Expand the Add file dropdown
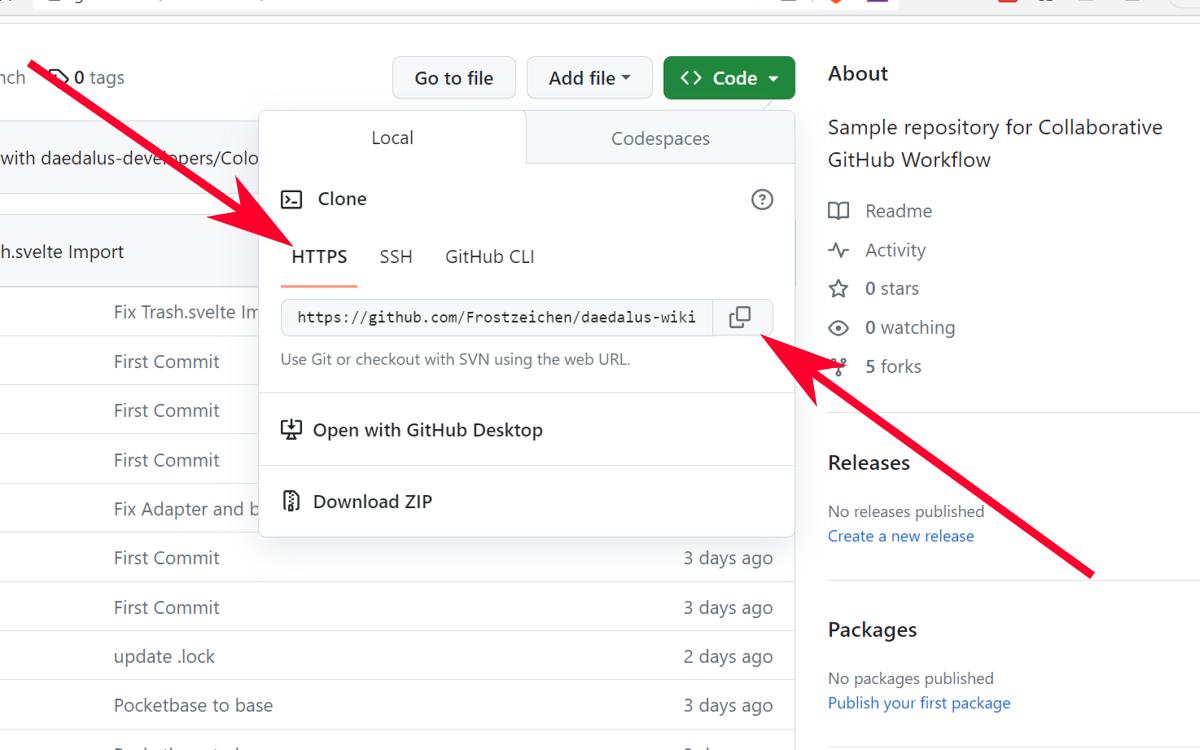The width and height of the screenshot is (1200, 750). coord(589,78)
